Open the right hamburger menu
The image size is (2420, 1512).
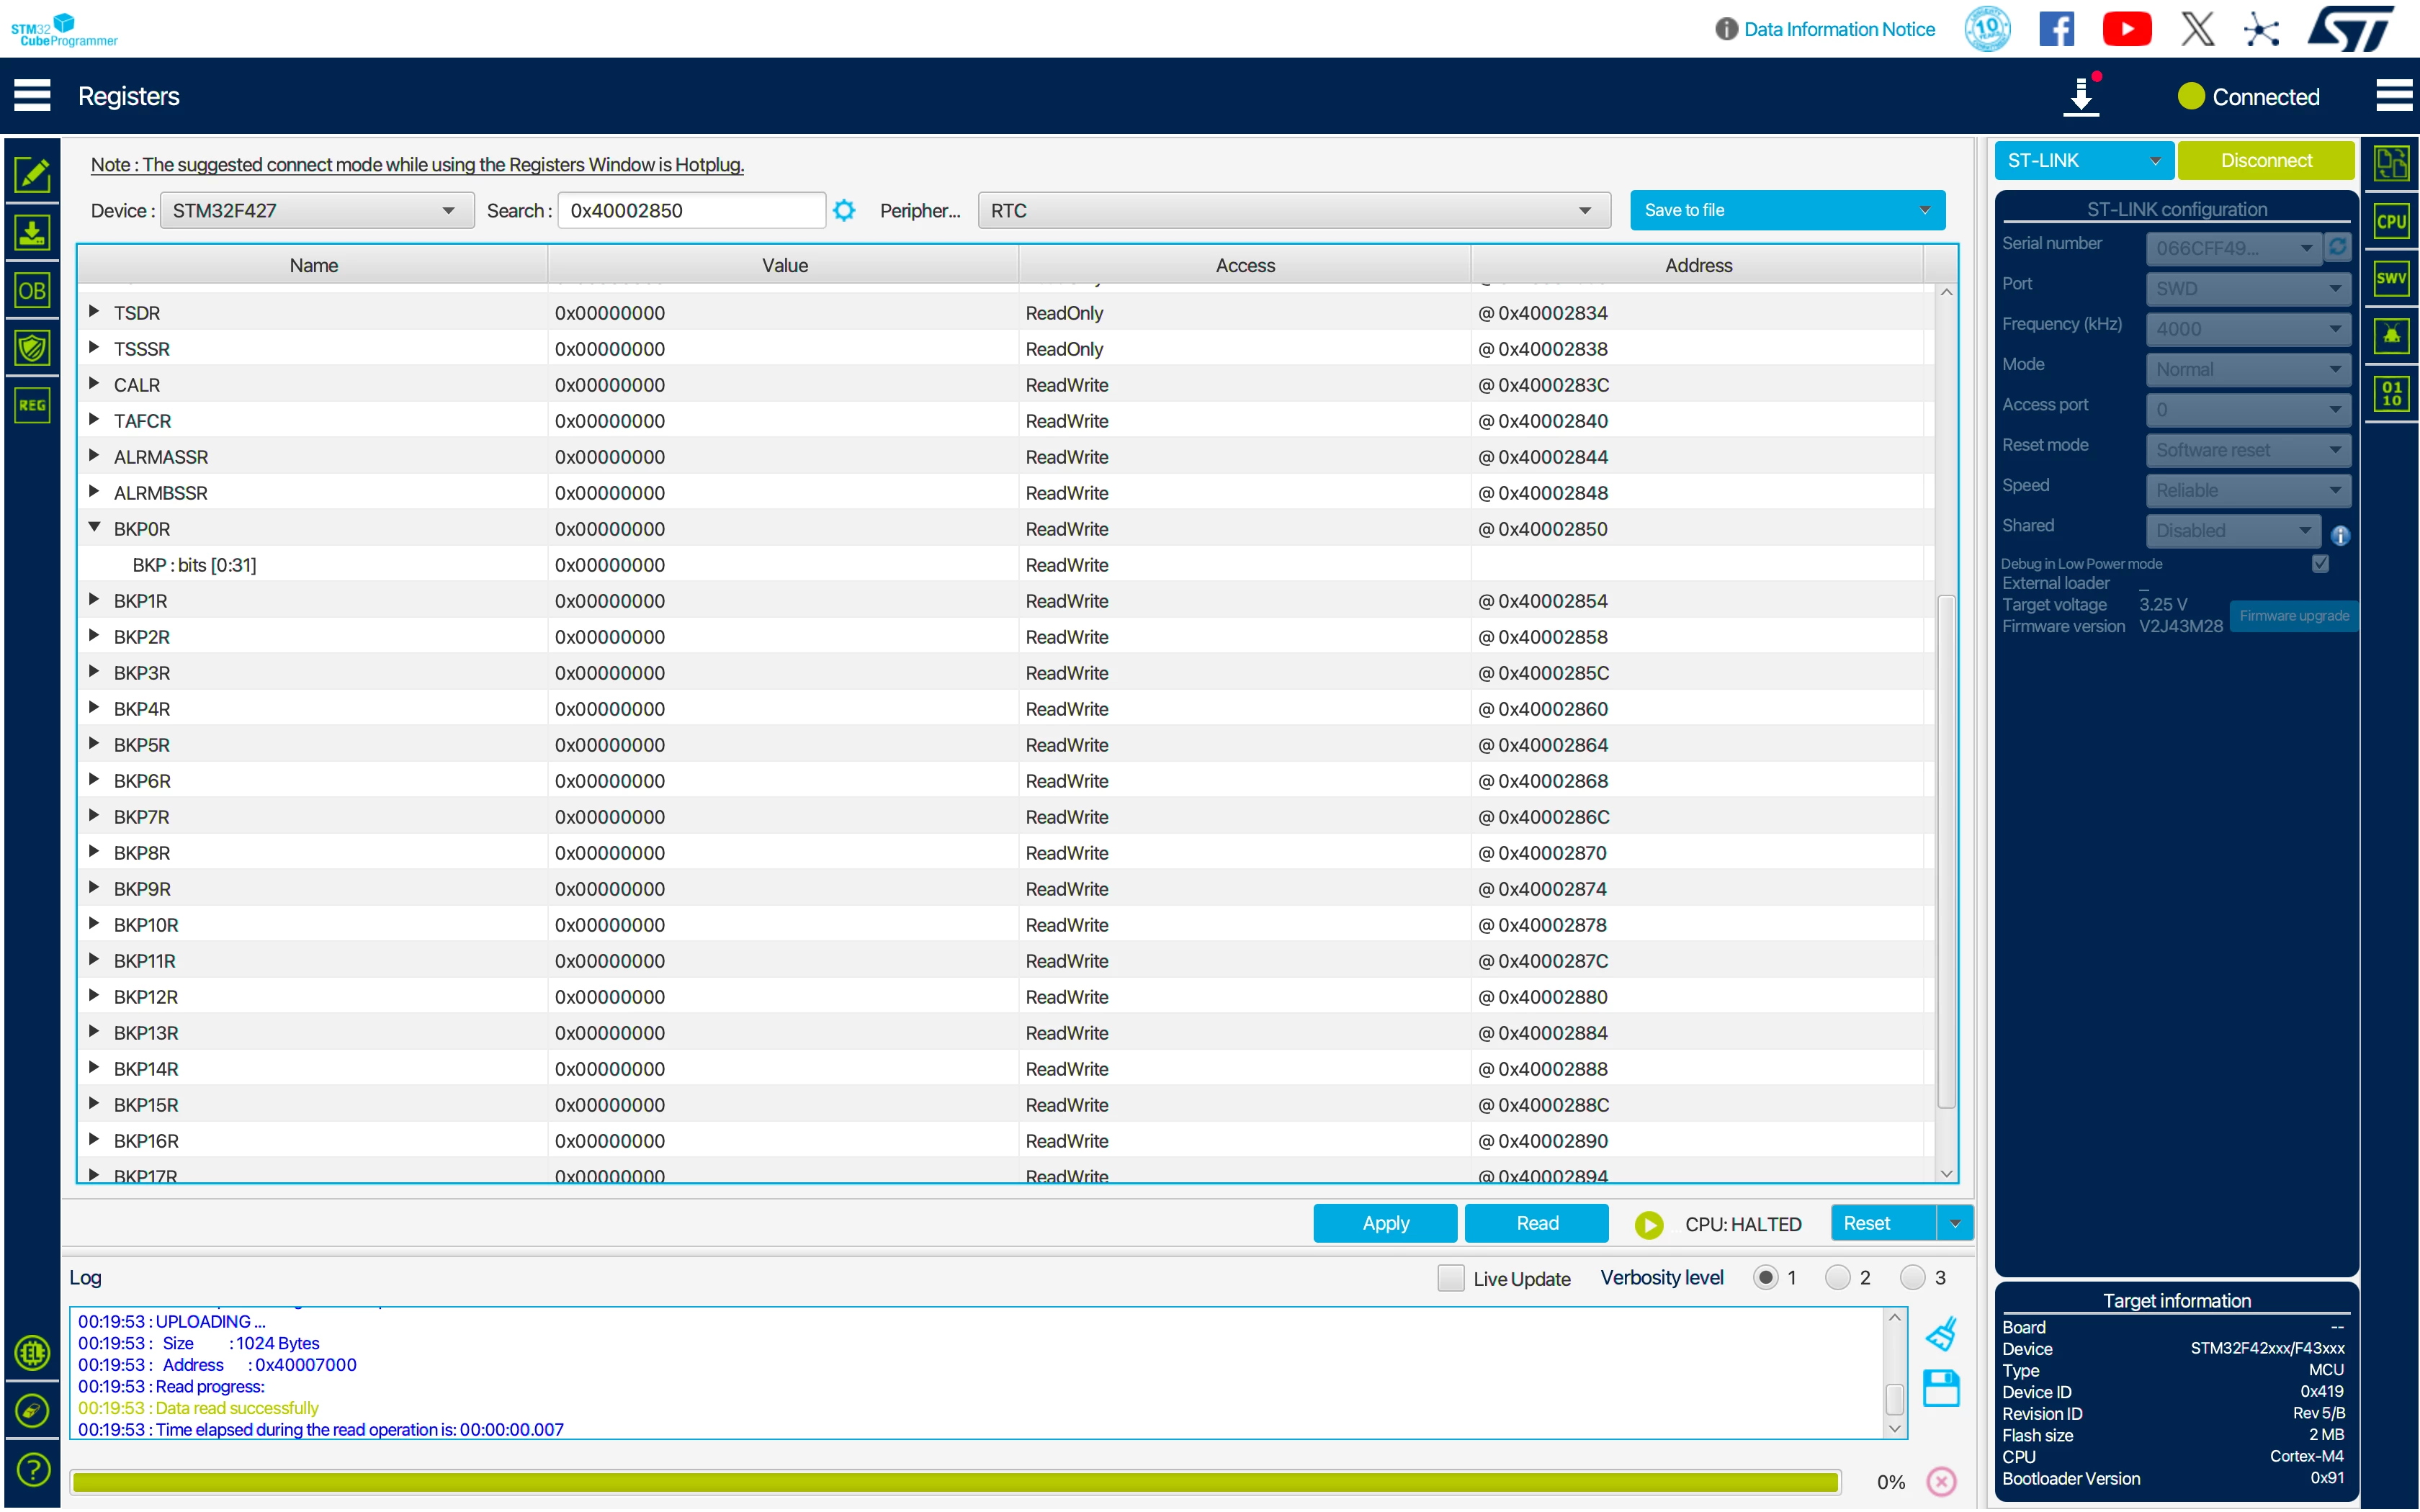click(x=2394, y=96)
